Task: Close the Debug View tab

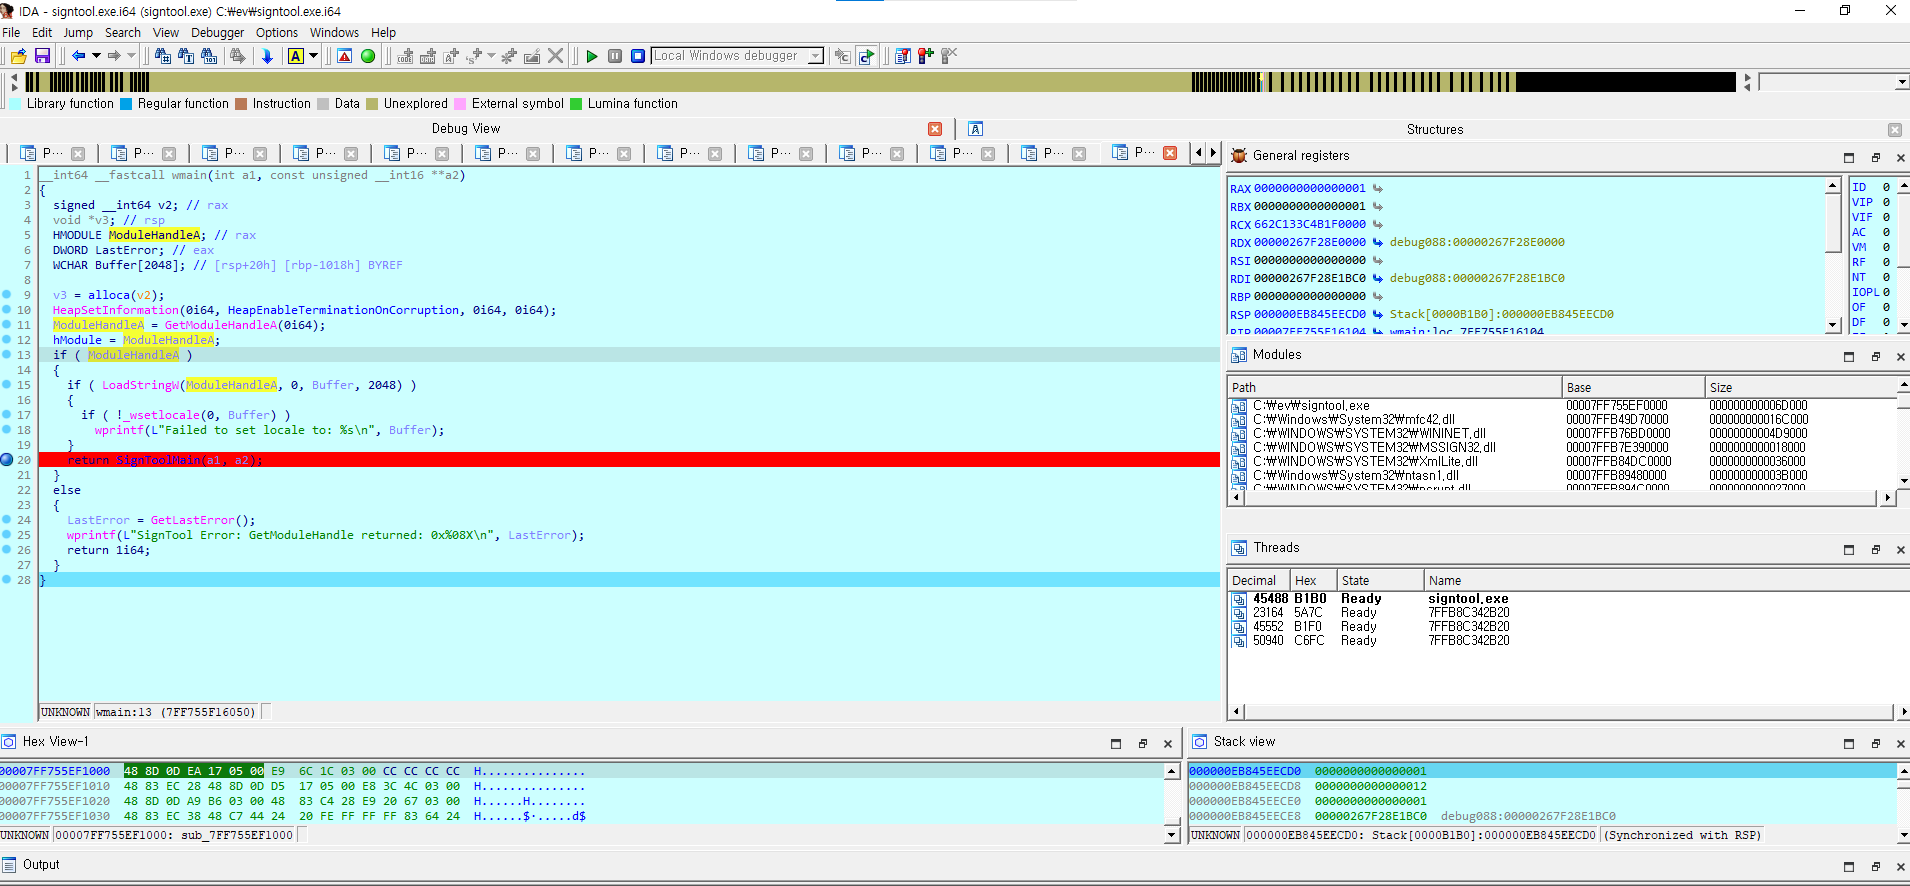Action: click(x=935, y=129)
